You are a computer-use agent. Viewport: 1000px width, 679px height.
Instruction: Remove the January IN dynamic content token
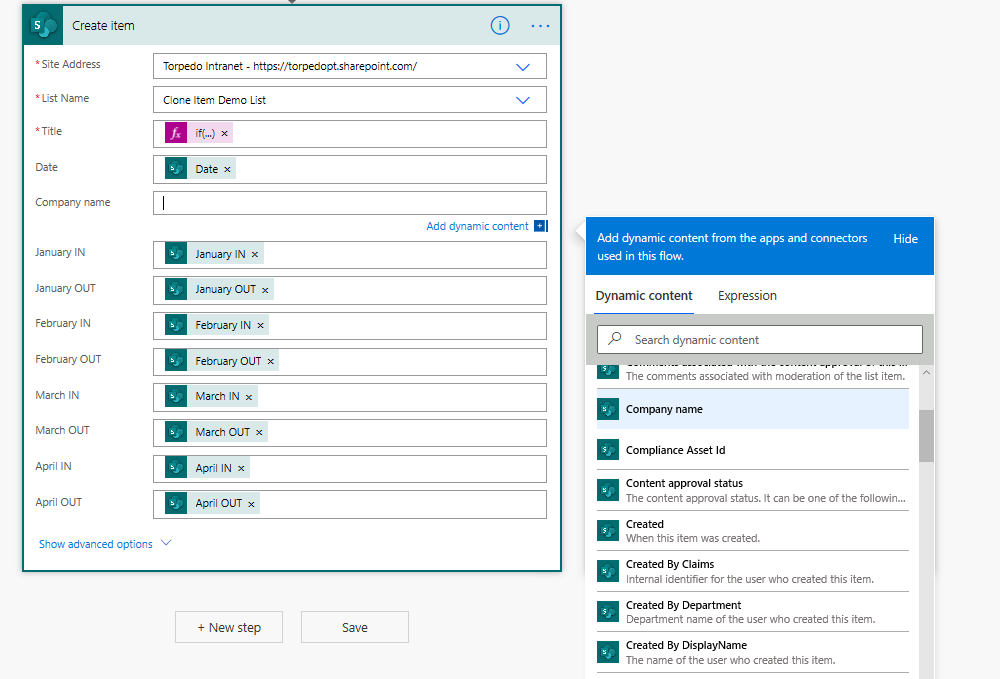256,255
